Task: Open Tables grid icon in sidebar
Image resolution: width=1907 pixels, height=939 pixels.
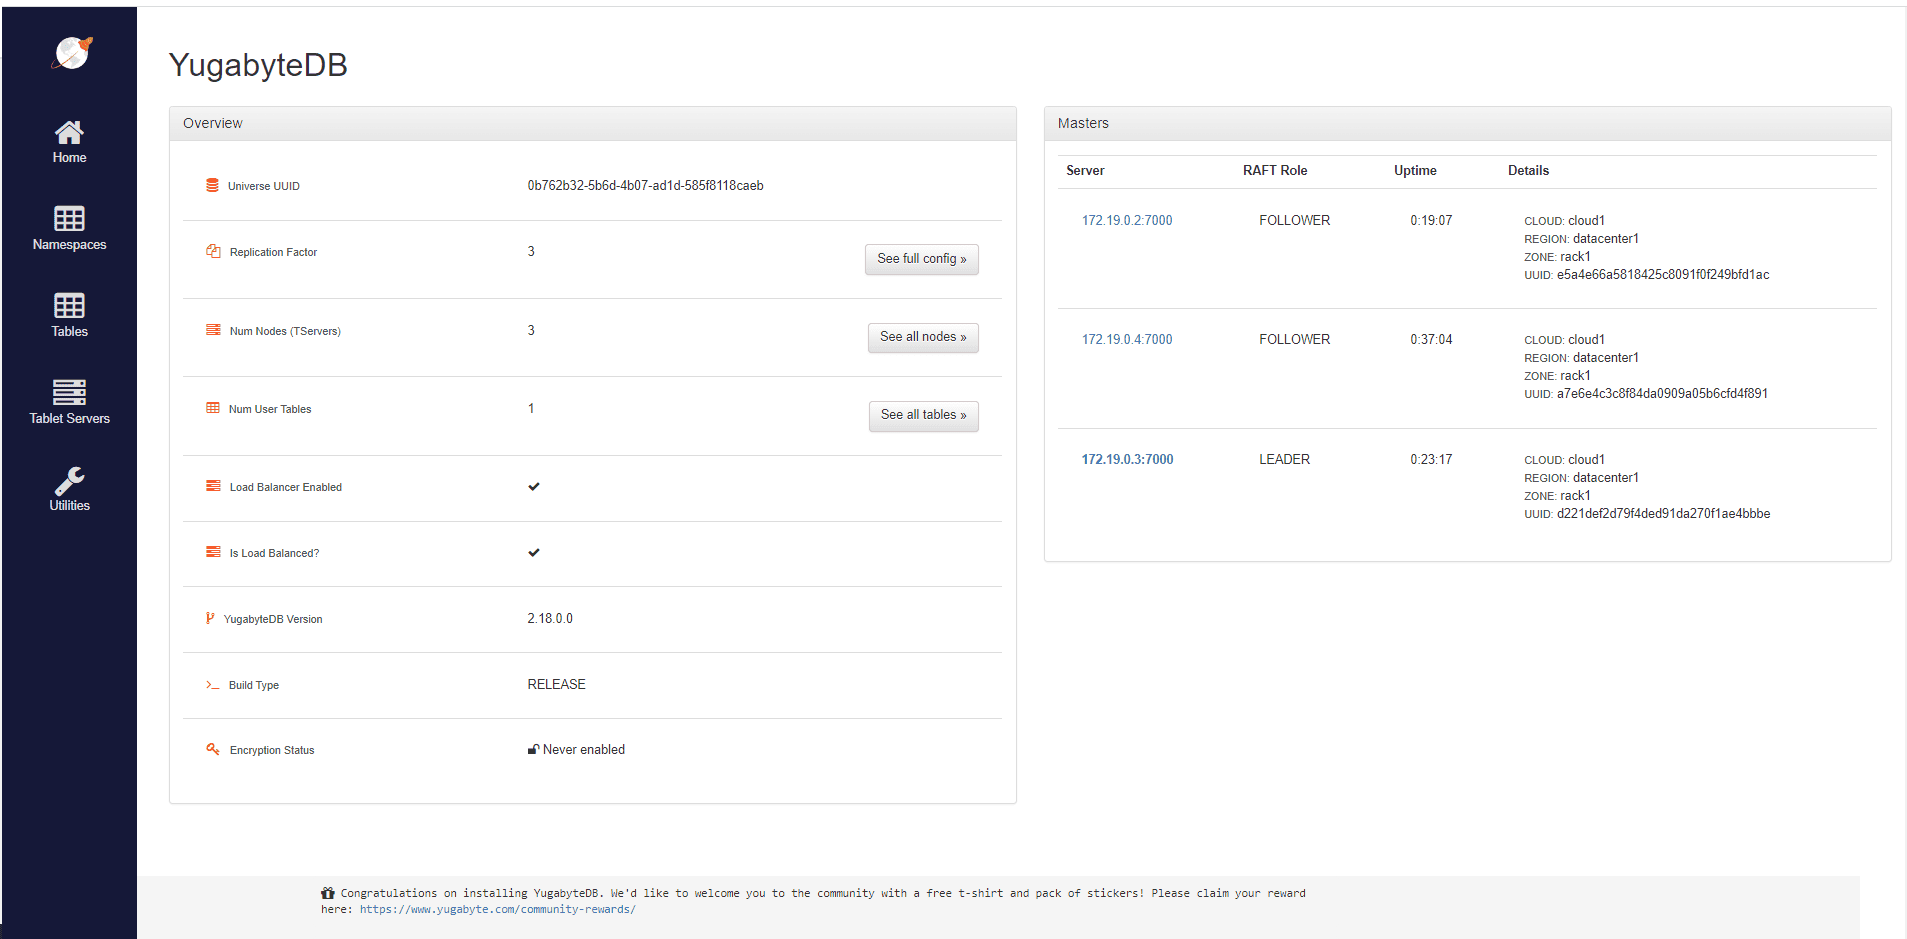Action: [x=69, y=305]
